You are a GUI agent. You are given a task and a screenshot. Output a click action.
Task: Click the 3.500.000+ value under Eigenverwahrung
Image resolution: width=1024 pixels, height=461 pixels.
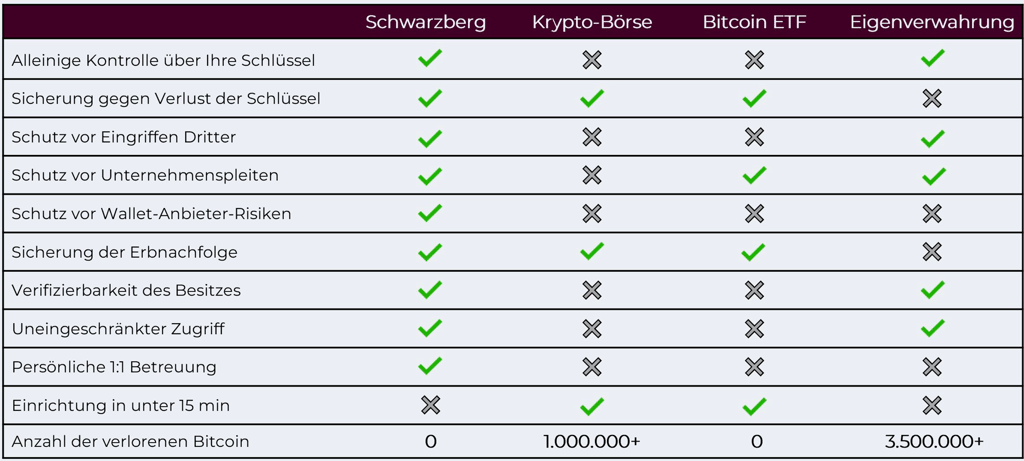click(934, 442)
